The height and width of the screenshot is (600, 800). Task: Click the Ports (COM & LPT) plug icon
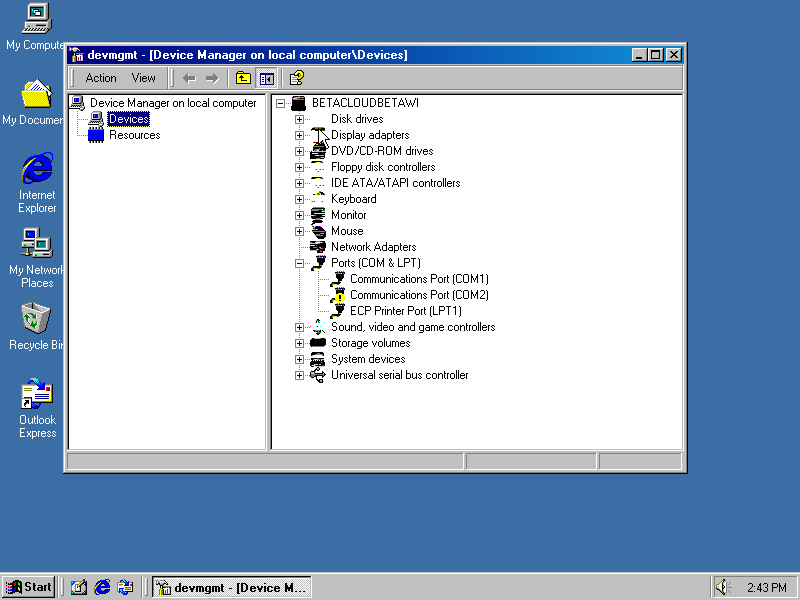tap(318, 263)
